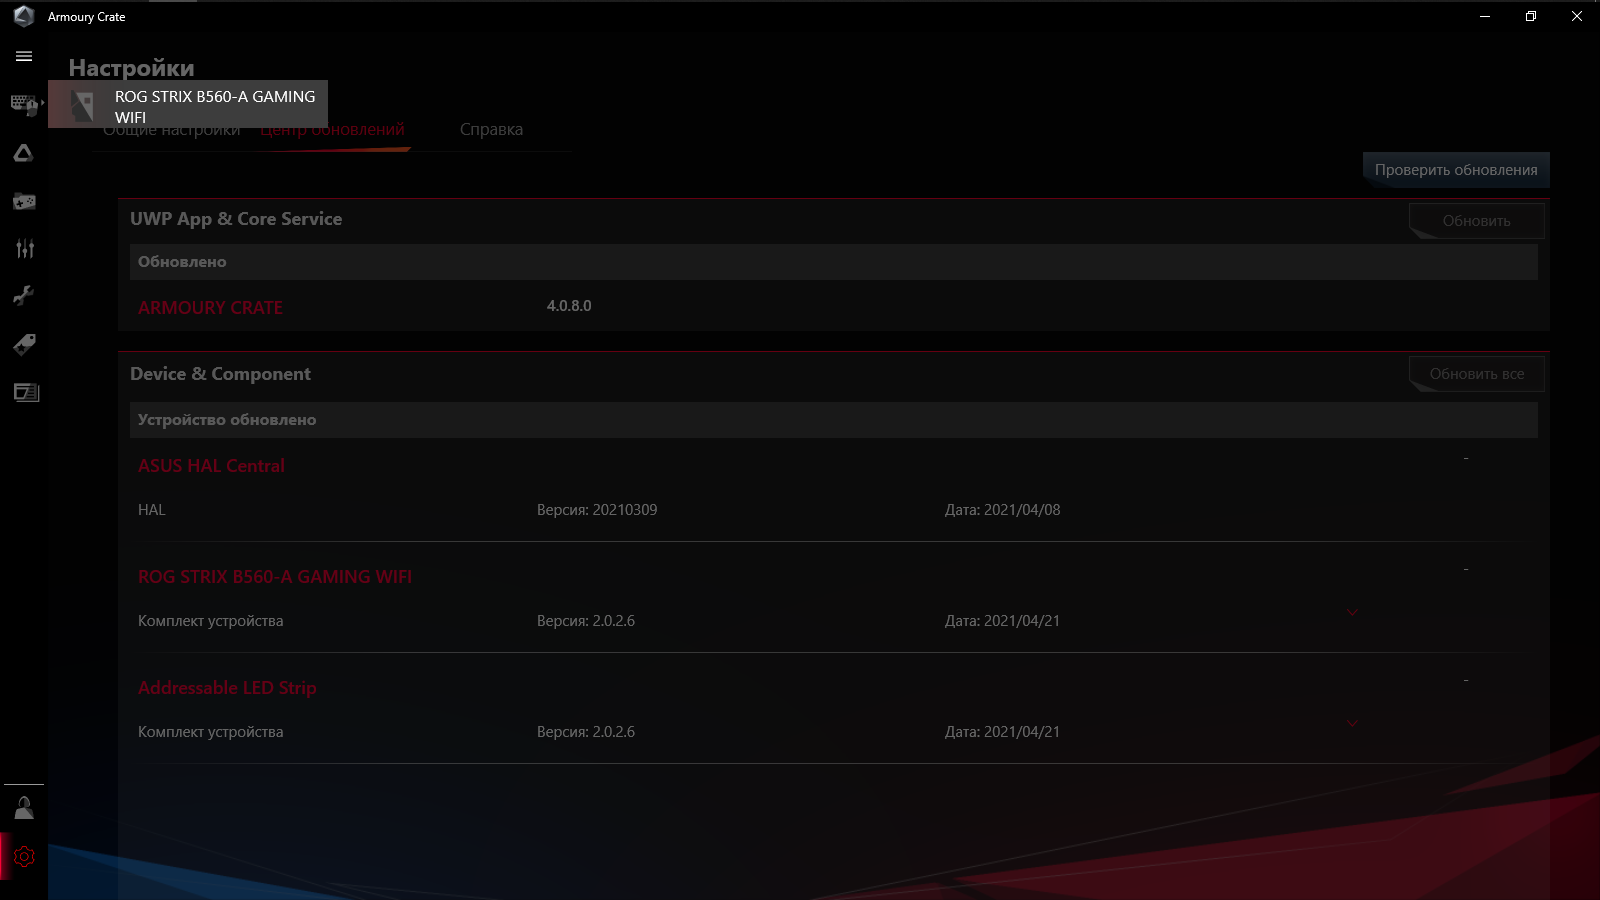Open the News sidebar icon
The image size is (1600, 900).
pos(26,392)
